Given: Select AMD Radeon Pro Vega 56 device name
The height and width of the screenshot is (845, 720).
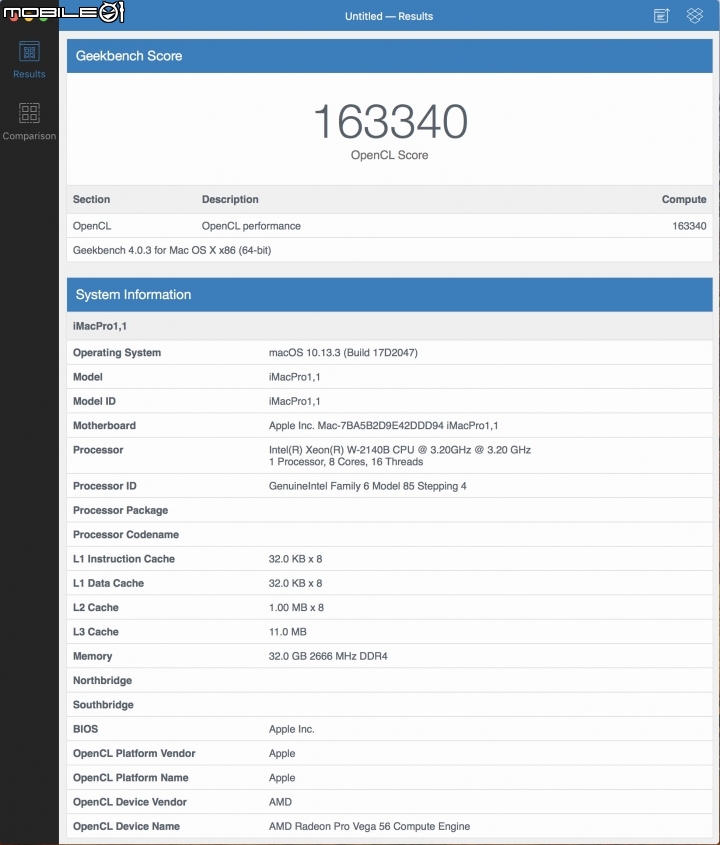Looking at the screenshot, I should [x=370, y=826].
